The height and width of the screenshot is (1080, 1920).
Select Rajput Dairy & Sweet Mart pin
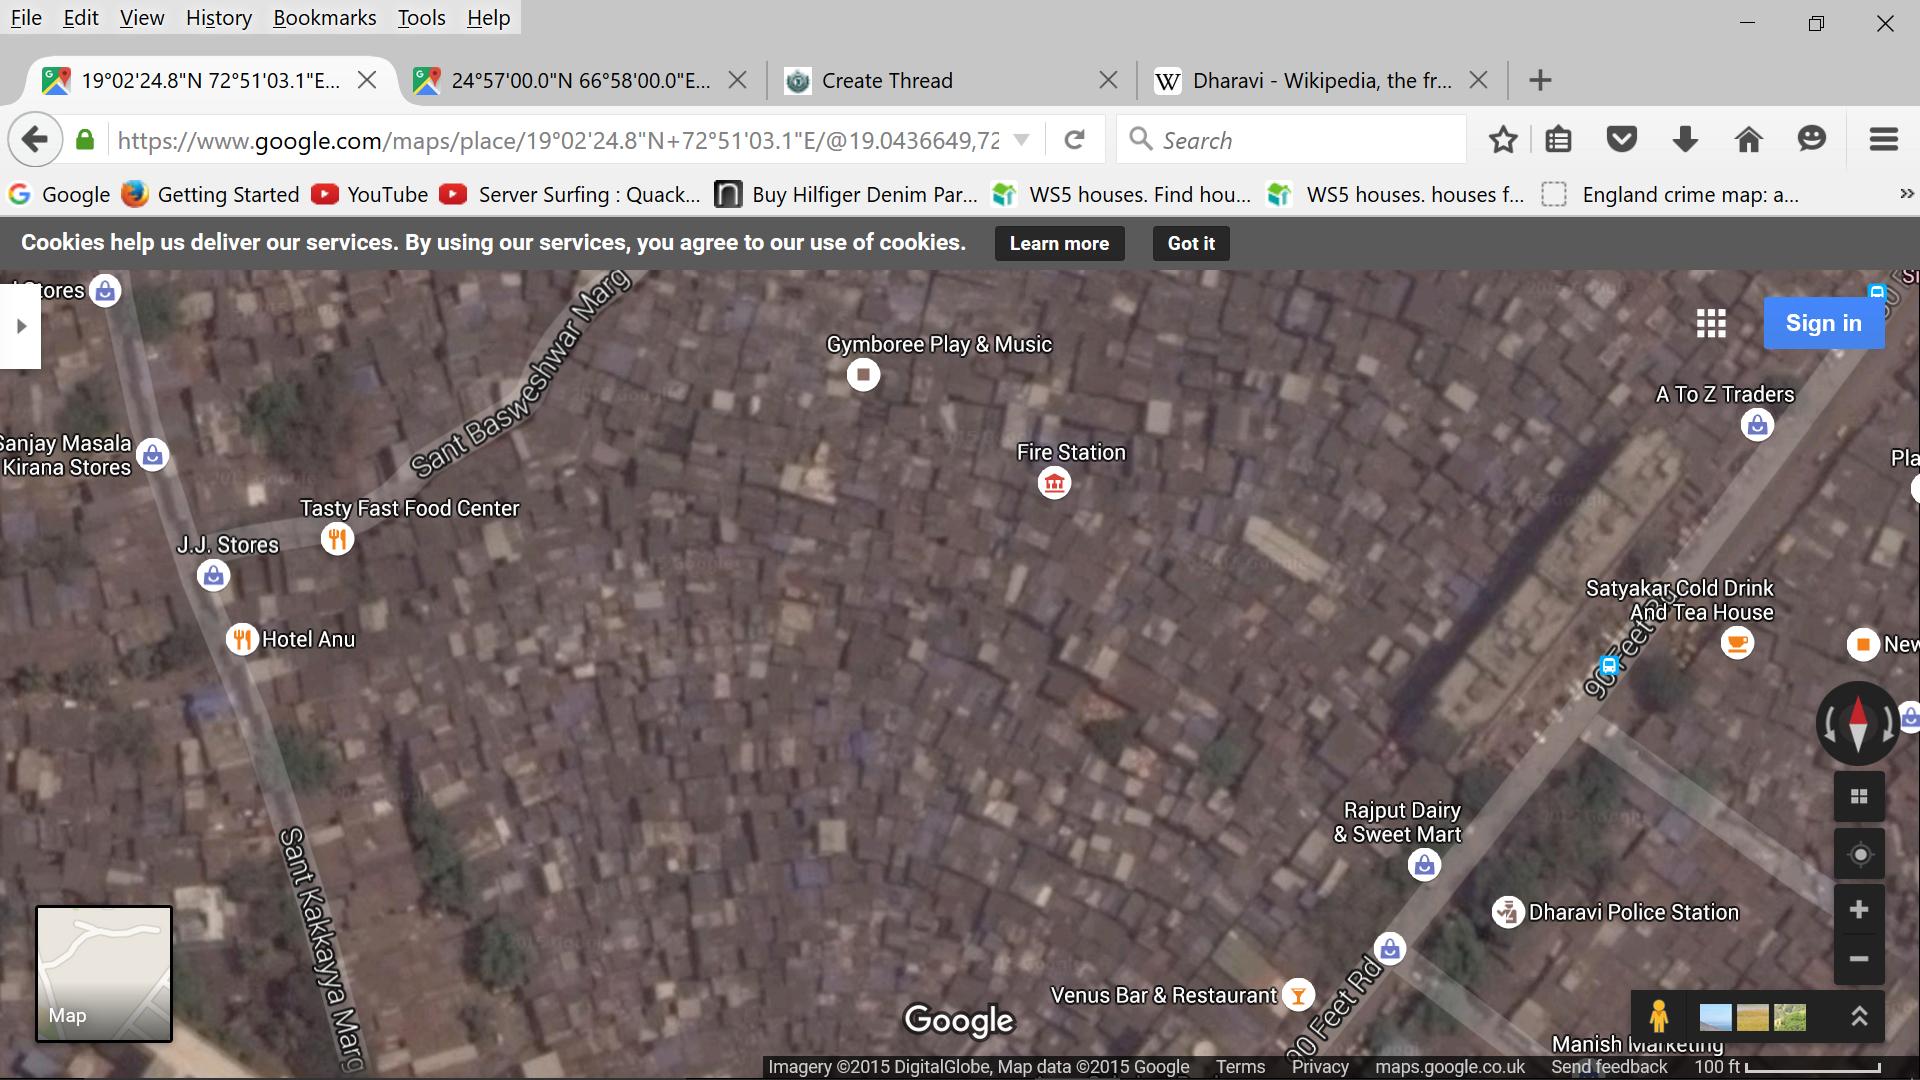(x=1424, y=865)
